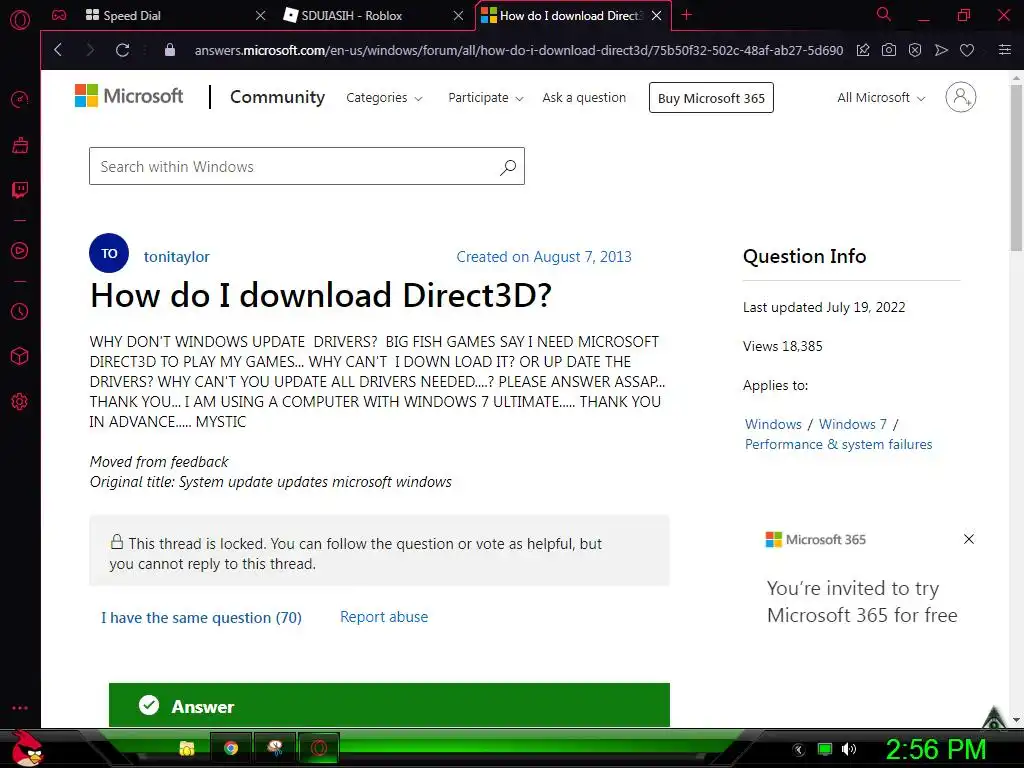Close the Speed Dial tab

pos(261,16)
